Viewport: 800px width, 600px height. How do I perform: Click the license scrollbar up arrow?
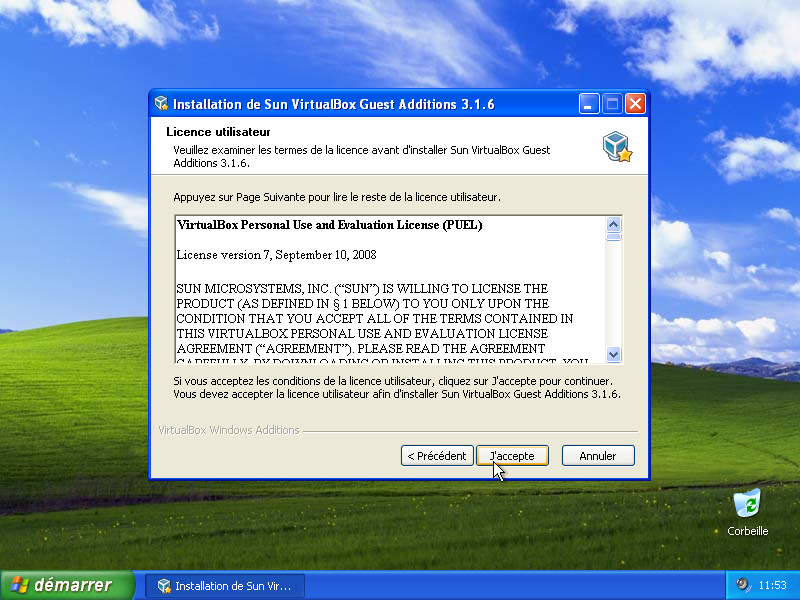[x=614, y=224]
